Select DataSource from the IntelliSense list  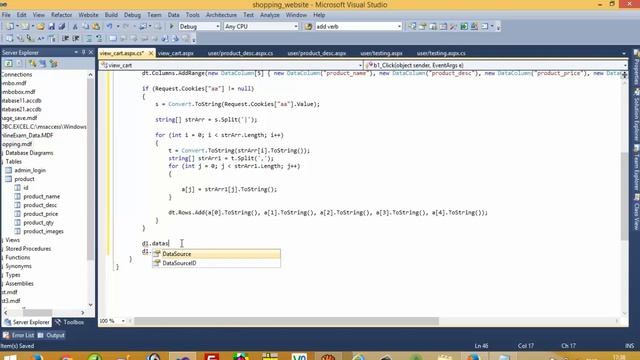coord(216,254)
